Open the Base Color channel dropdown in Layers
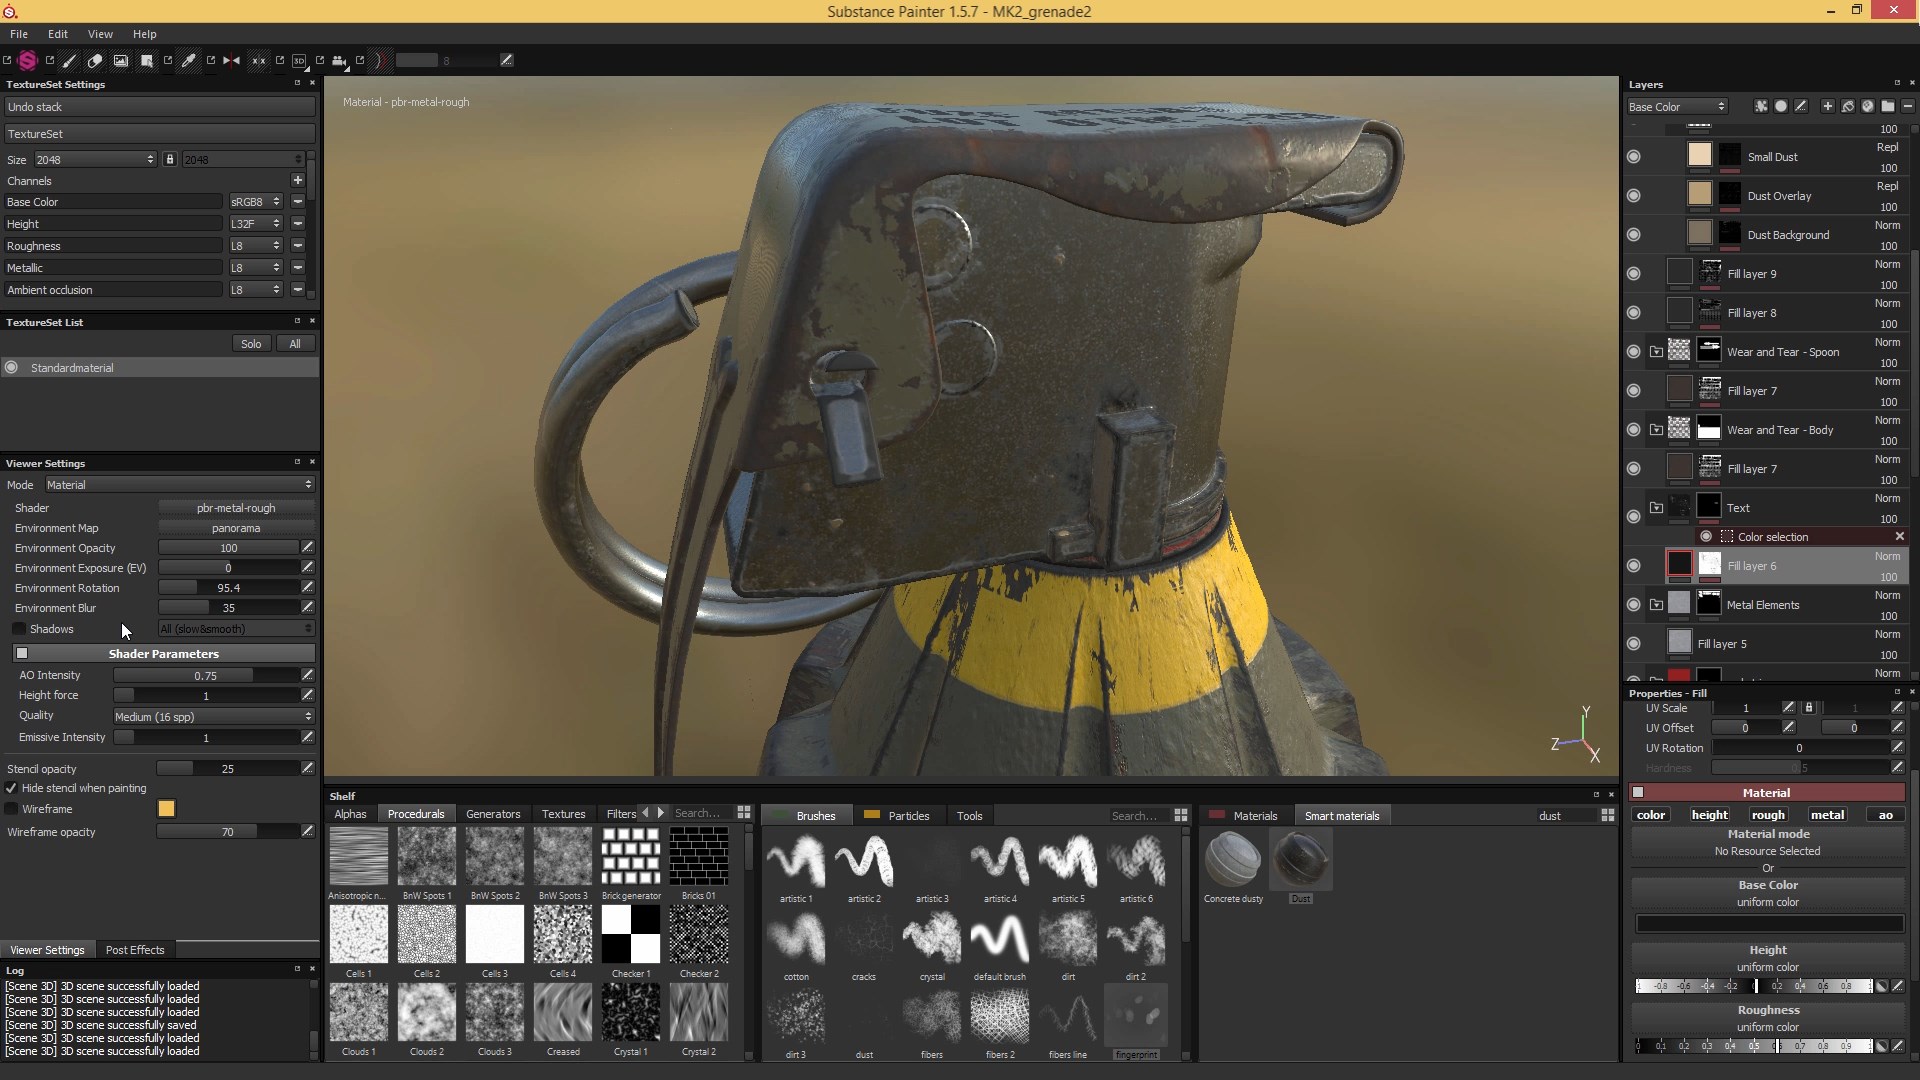Screen dimensions: 1920x1080 tap(1677, 107)
